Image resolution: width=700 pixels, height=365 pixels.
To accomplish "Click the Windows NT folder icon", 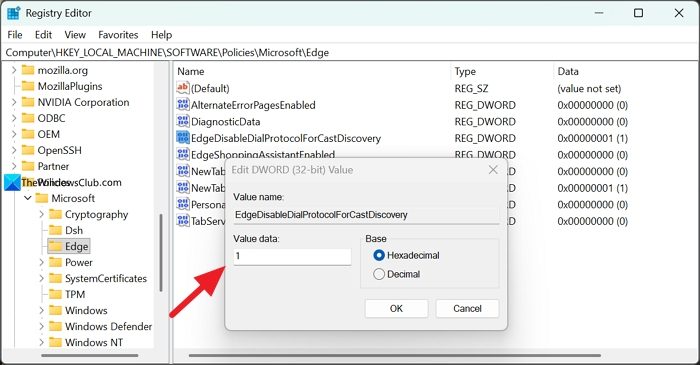I will pyautogui.click(x=55, y=343).
